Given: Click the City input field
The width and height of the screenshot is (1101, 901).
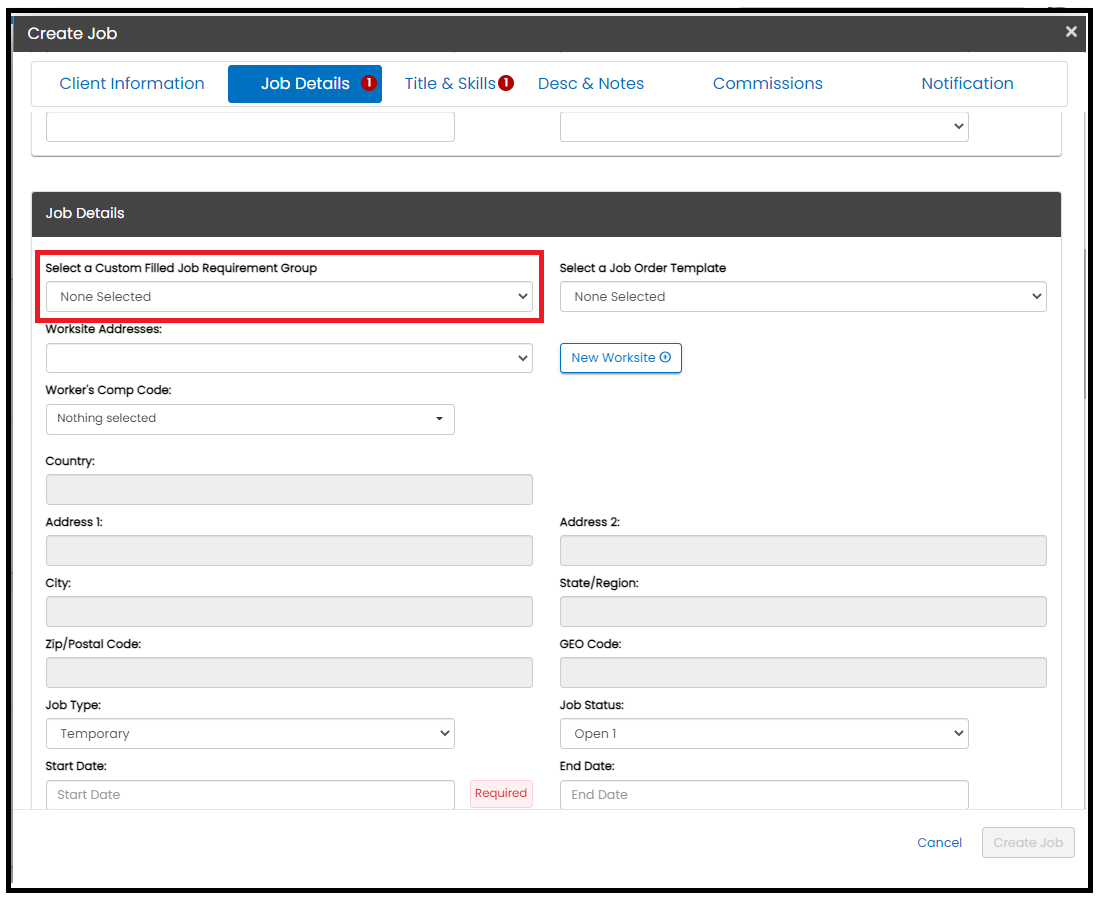Looking at the screenshot, I should [x=289, y=611].
